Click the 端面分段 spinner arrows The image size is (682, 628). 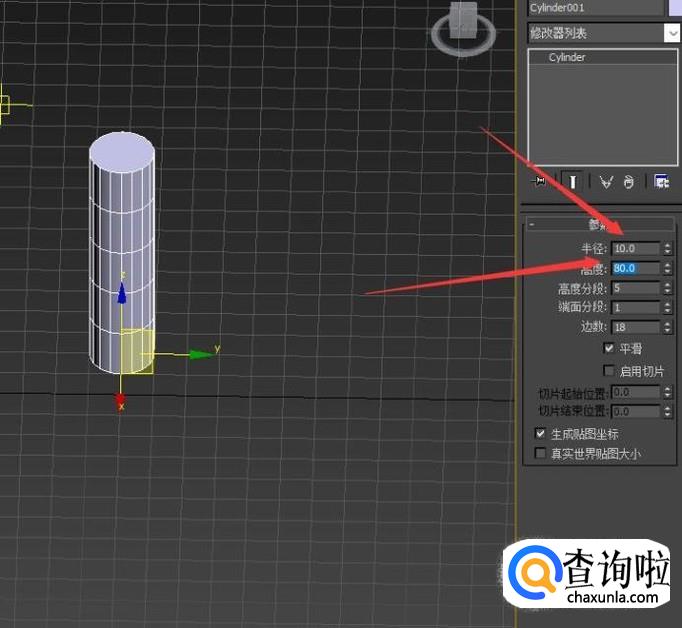(667, 307)
